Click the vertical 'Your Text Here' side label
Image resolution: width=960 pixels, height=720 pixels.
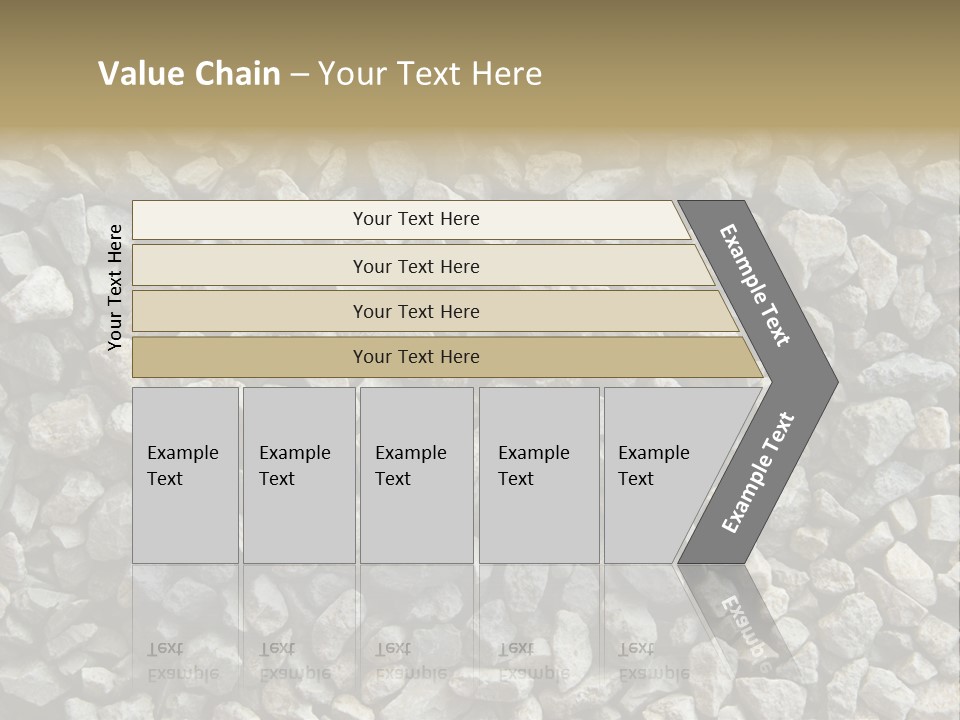coord(115,287)
